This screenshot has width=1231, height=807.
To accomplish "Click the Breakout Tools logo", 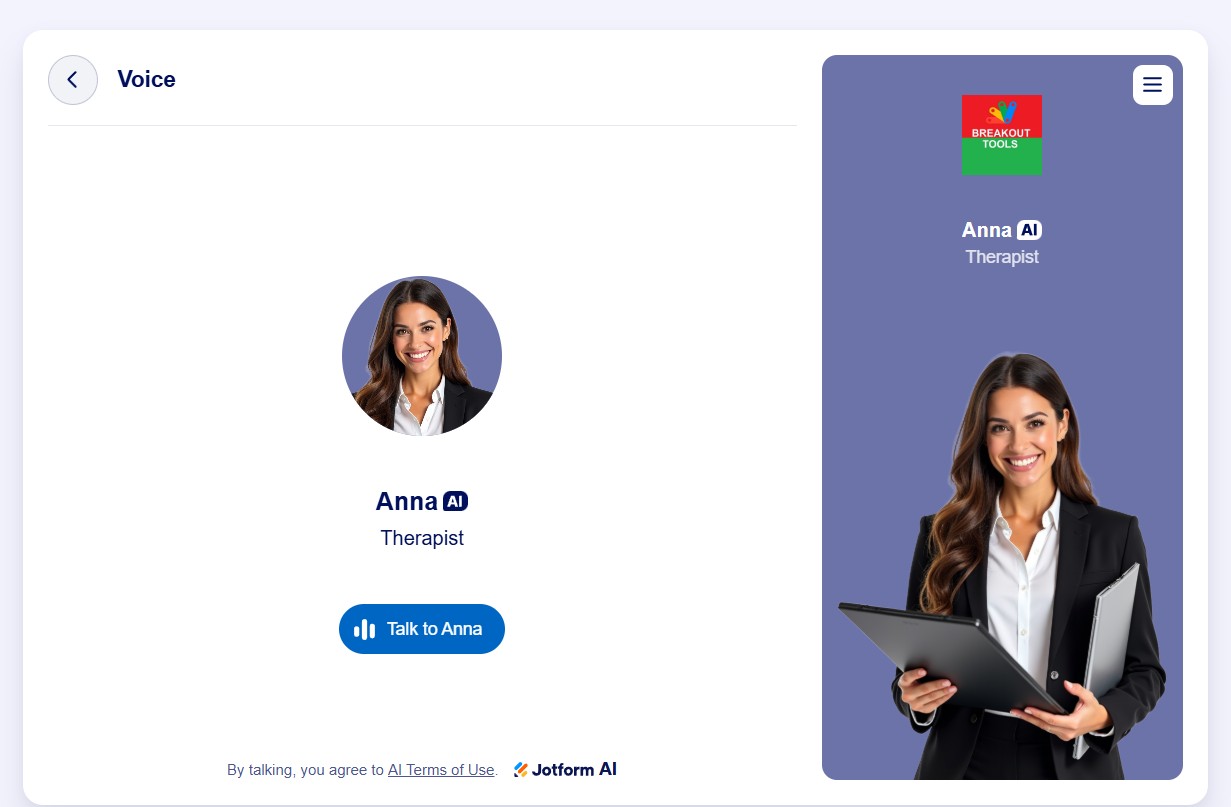I will (1002, 135).
